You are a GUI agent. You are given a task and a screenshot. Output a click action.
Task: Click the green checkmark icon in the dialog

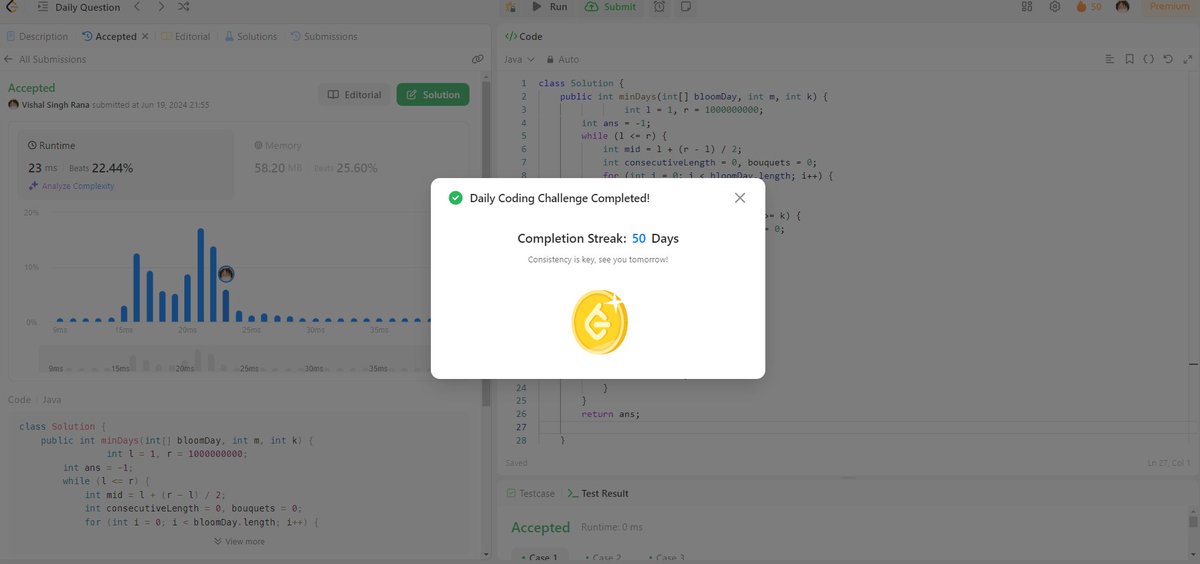pos(456,198)
